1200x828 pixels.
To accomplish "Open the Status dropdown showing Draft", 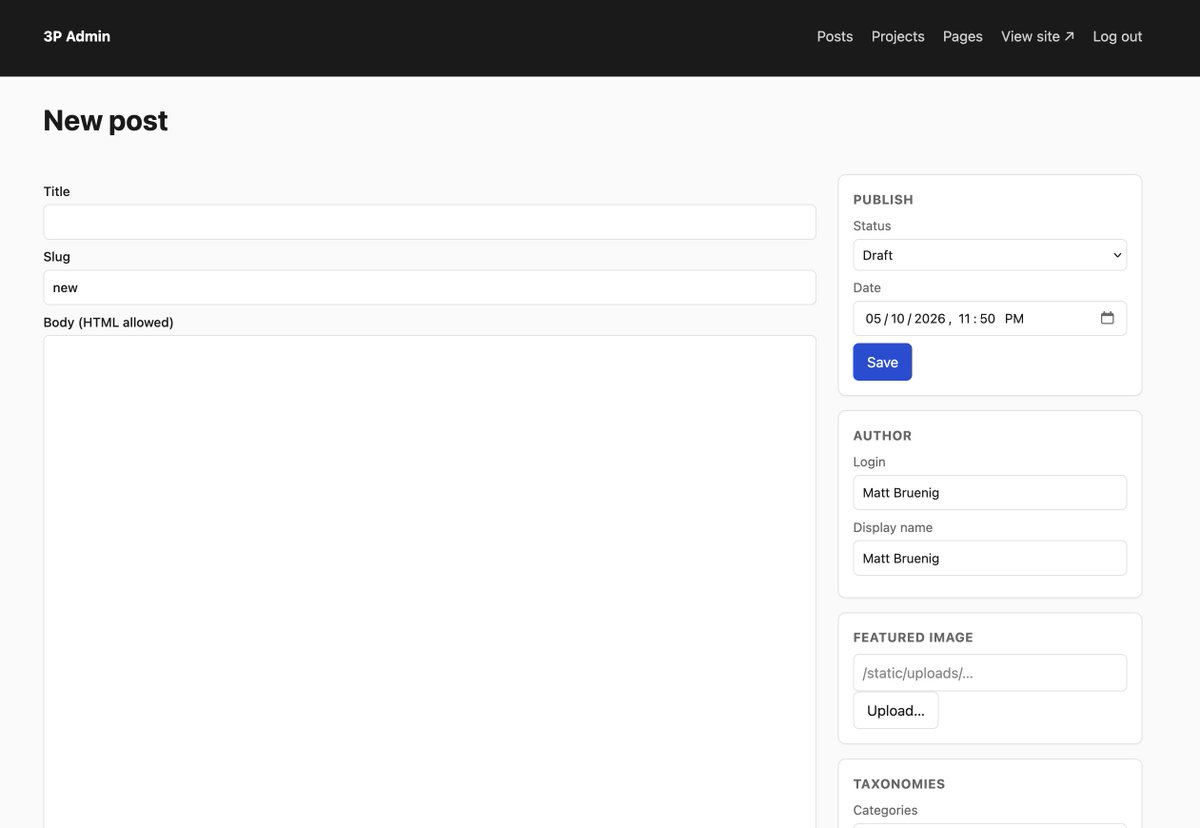I will click(x=990, y=255).
